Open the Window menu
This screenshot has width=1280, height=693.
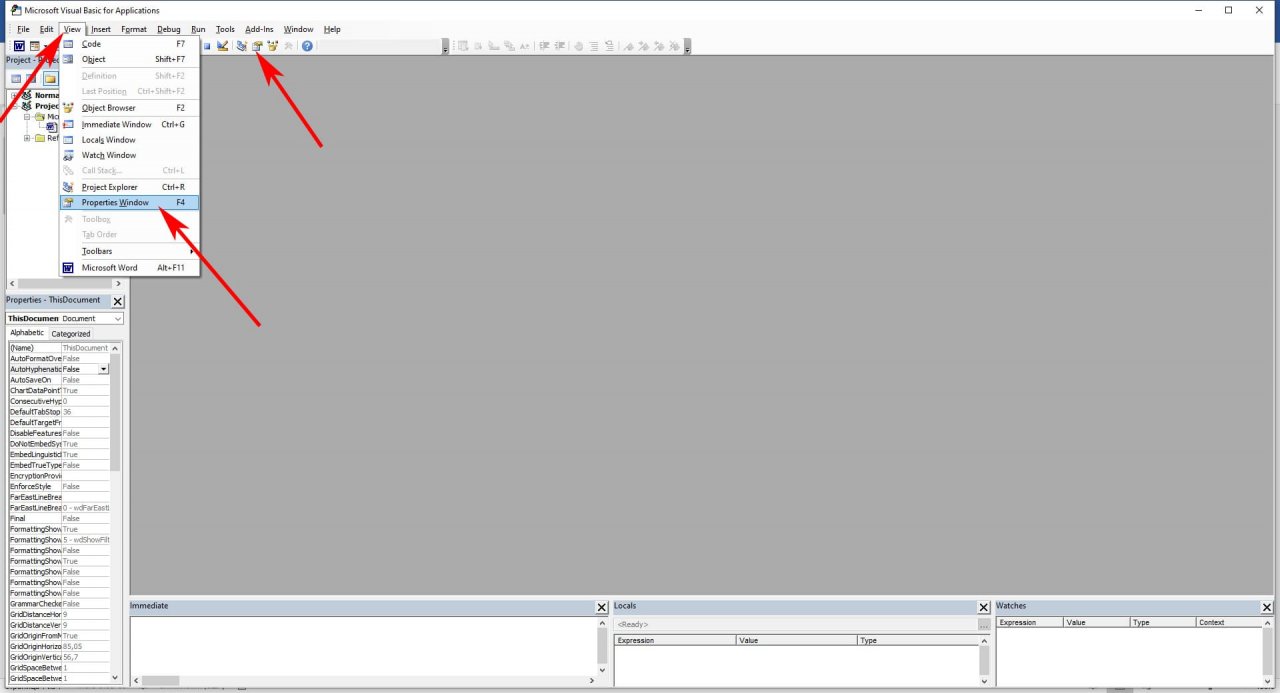click(298, 29)
